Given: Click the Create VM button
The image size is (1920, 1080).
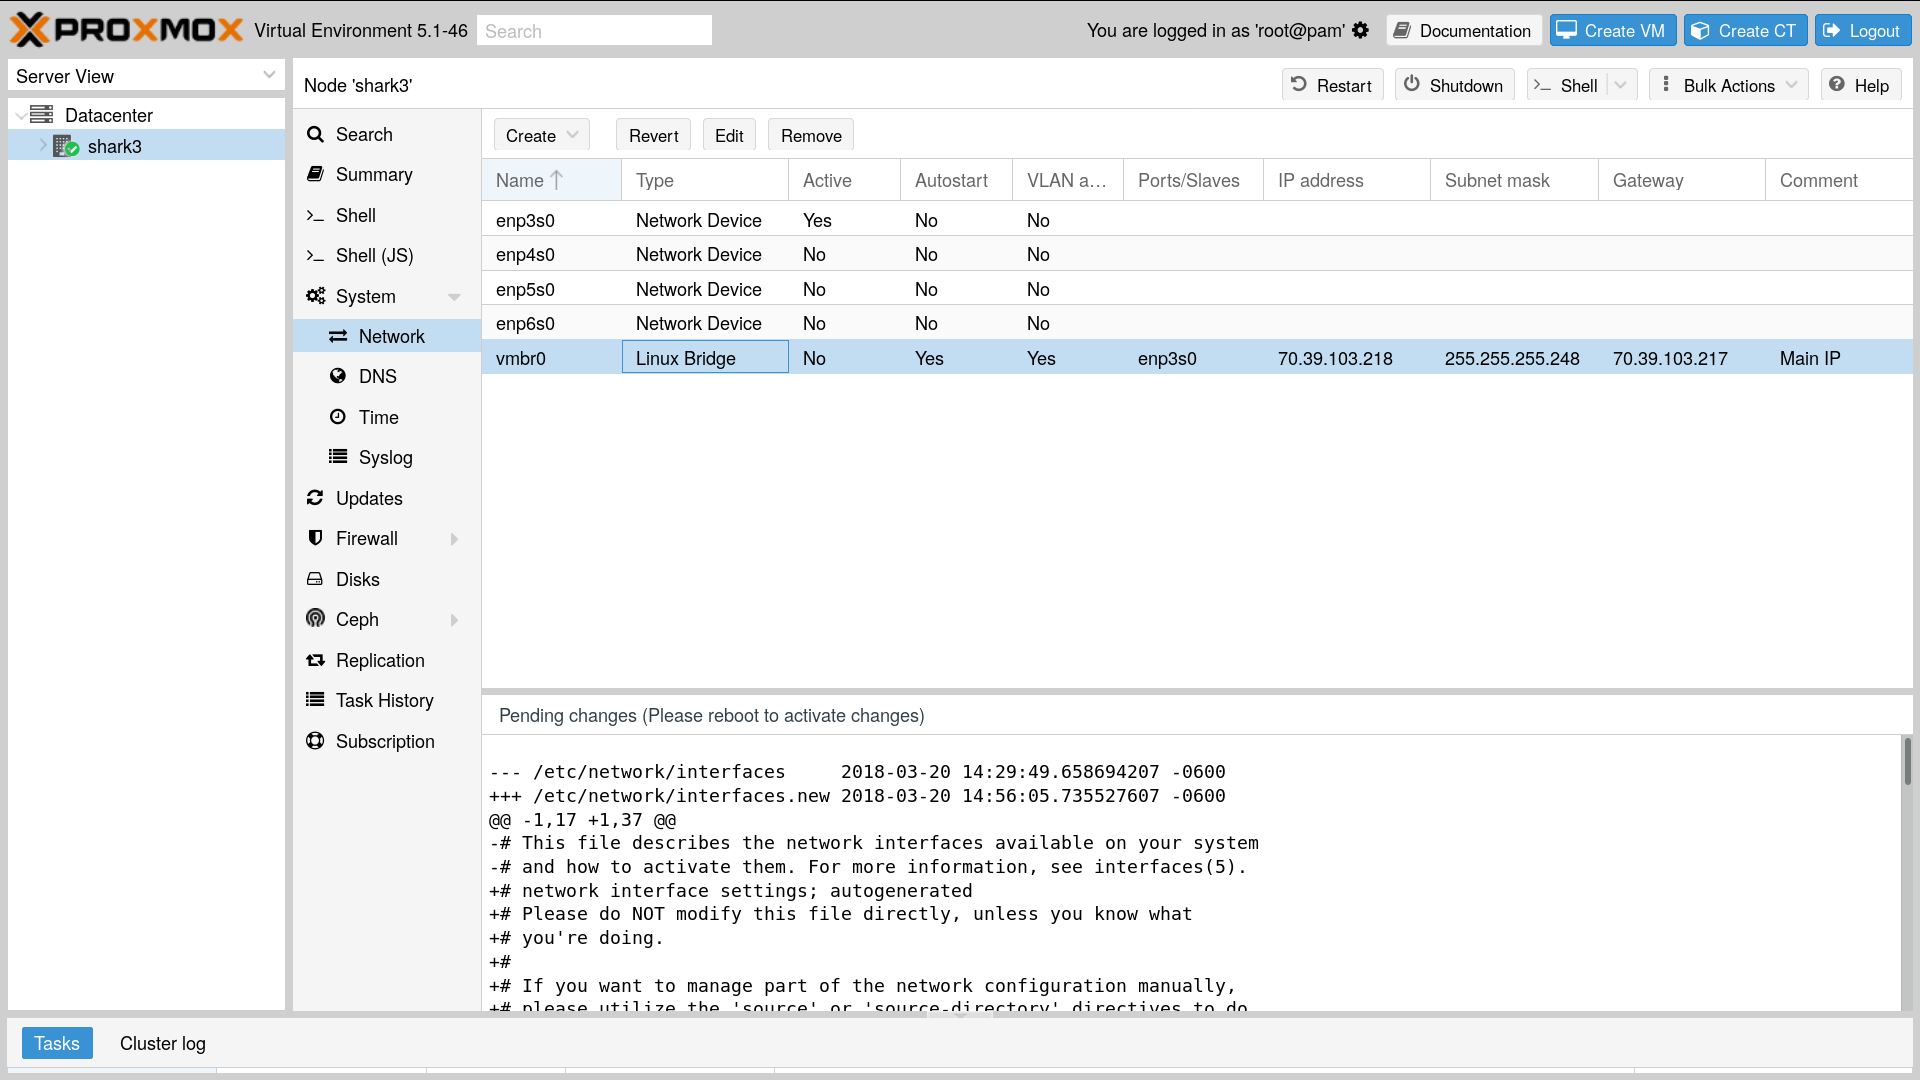Looking at the screenshot, I should click(x=1612, y=31).
